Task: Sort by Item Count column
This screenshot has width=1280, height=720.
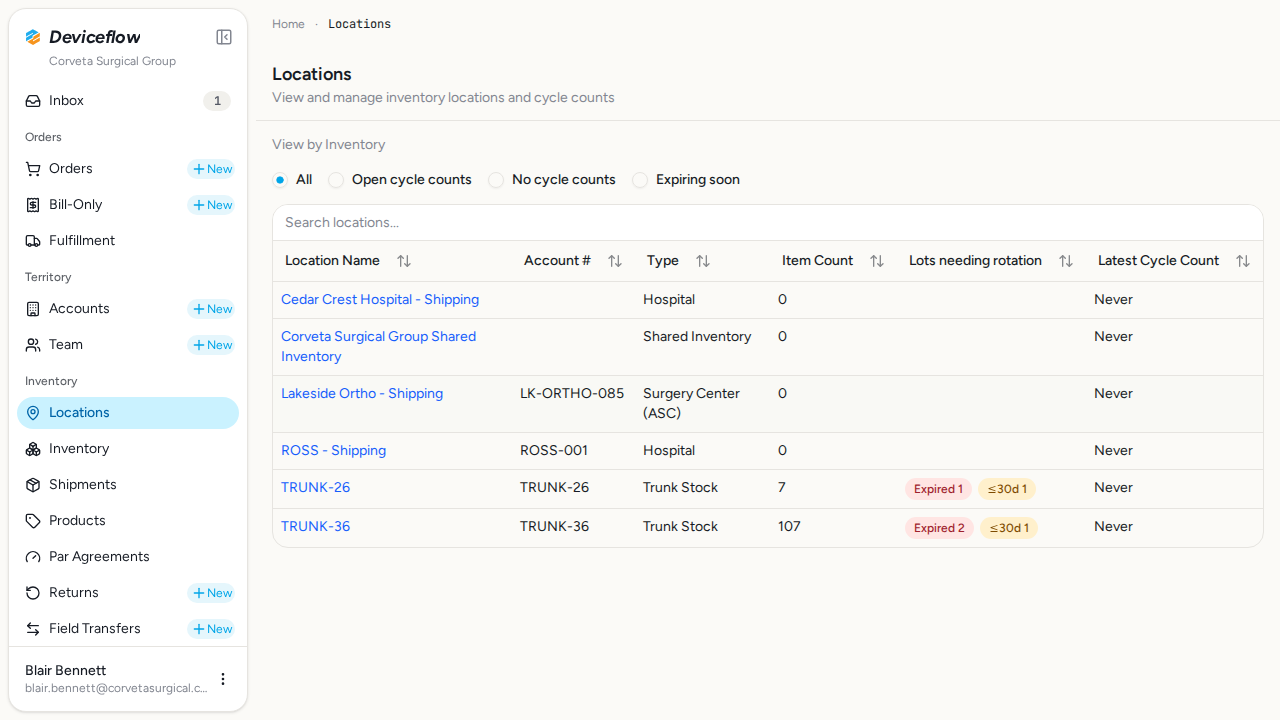Action: (x=877, y=261)
